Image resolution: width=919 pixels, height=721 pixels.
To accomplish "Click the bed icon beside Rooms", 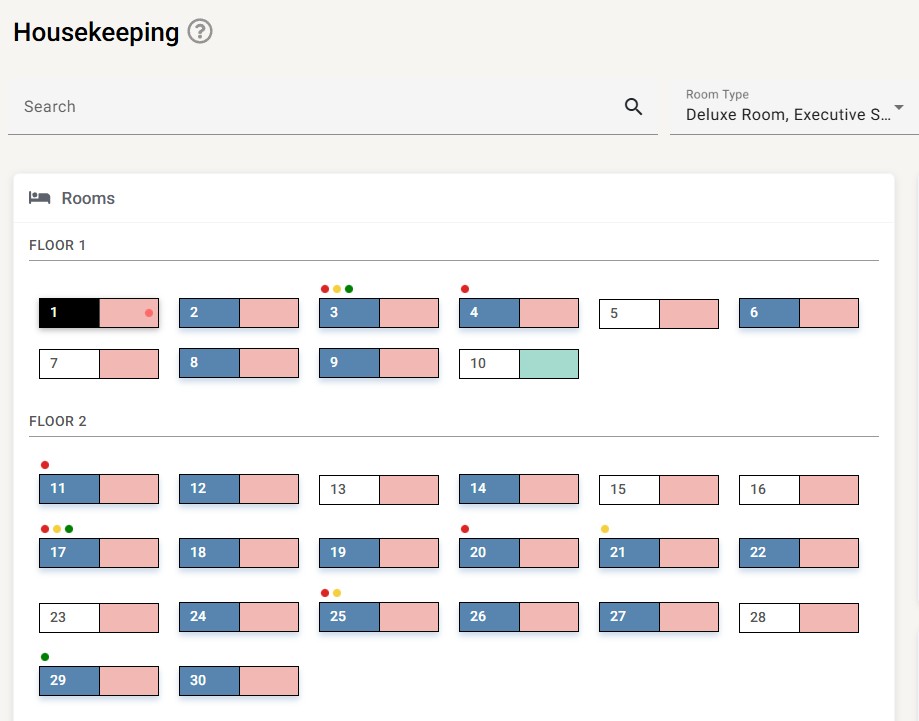I will tap(40, 198).
